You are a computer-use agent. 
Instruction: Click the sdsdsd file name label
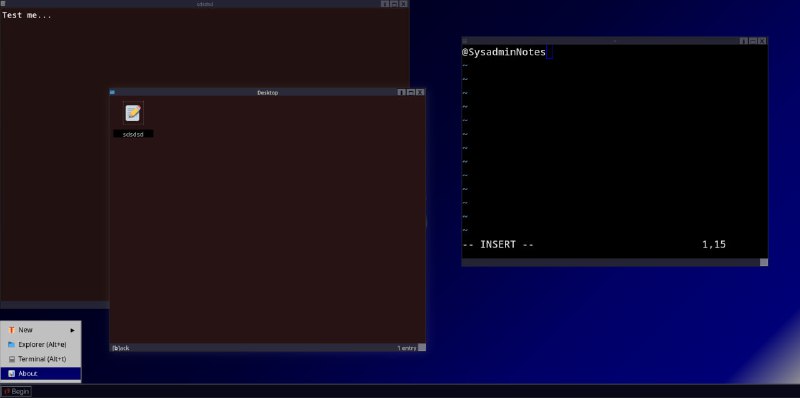(x=133, y=134)
